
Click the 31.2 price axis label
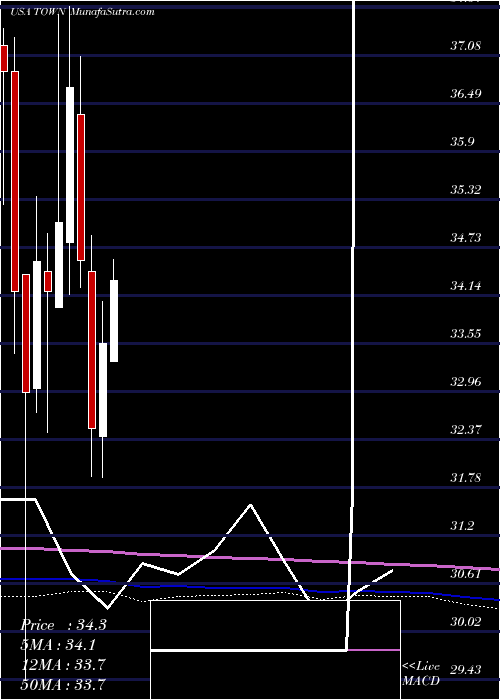pos(462,525)
